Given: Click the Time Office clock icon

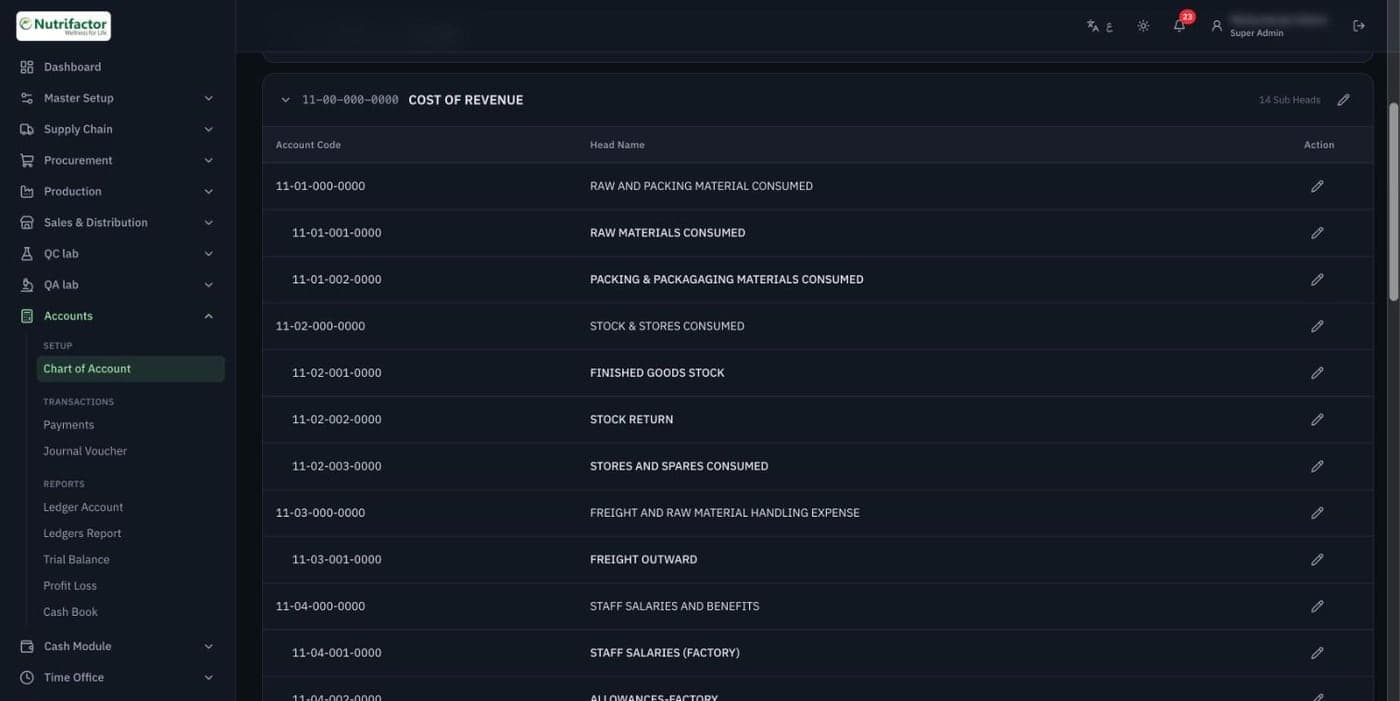Looking at the screenshot, I should (27, 677).
